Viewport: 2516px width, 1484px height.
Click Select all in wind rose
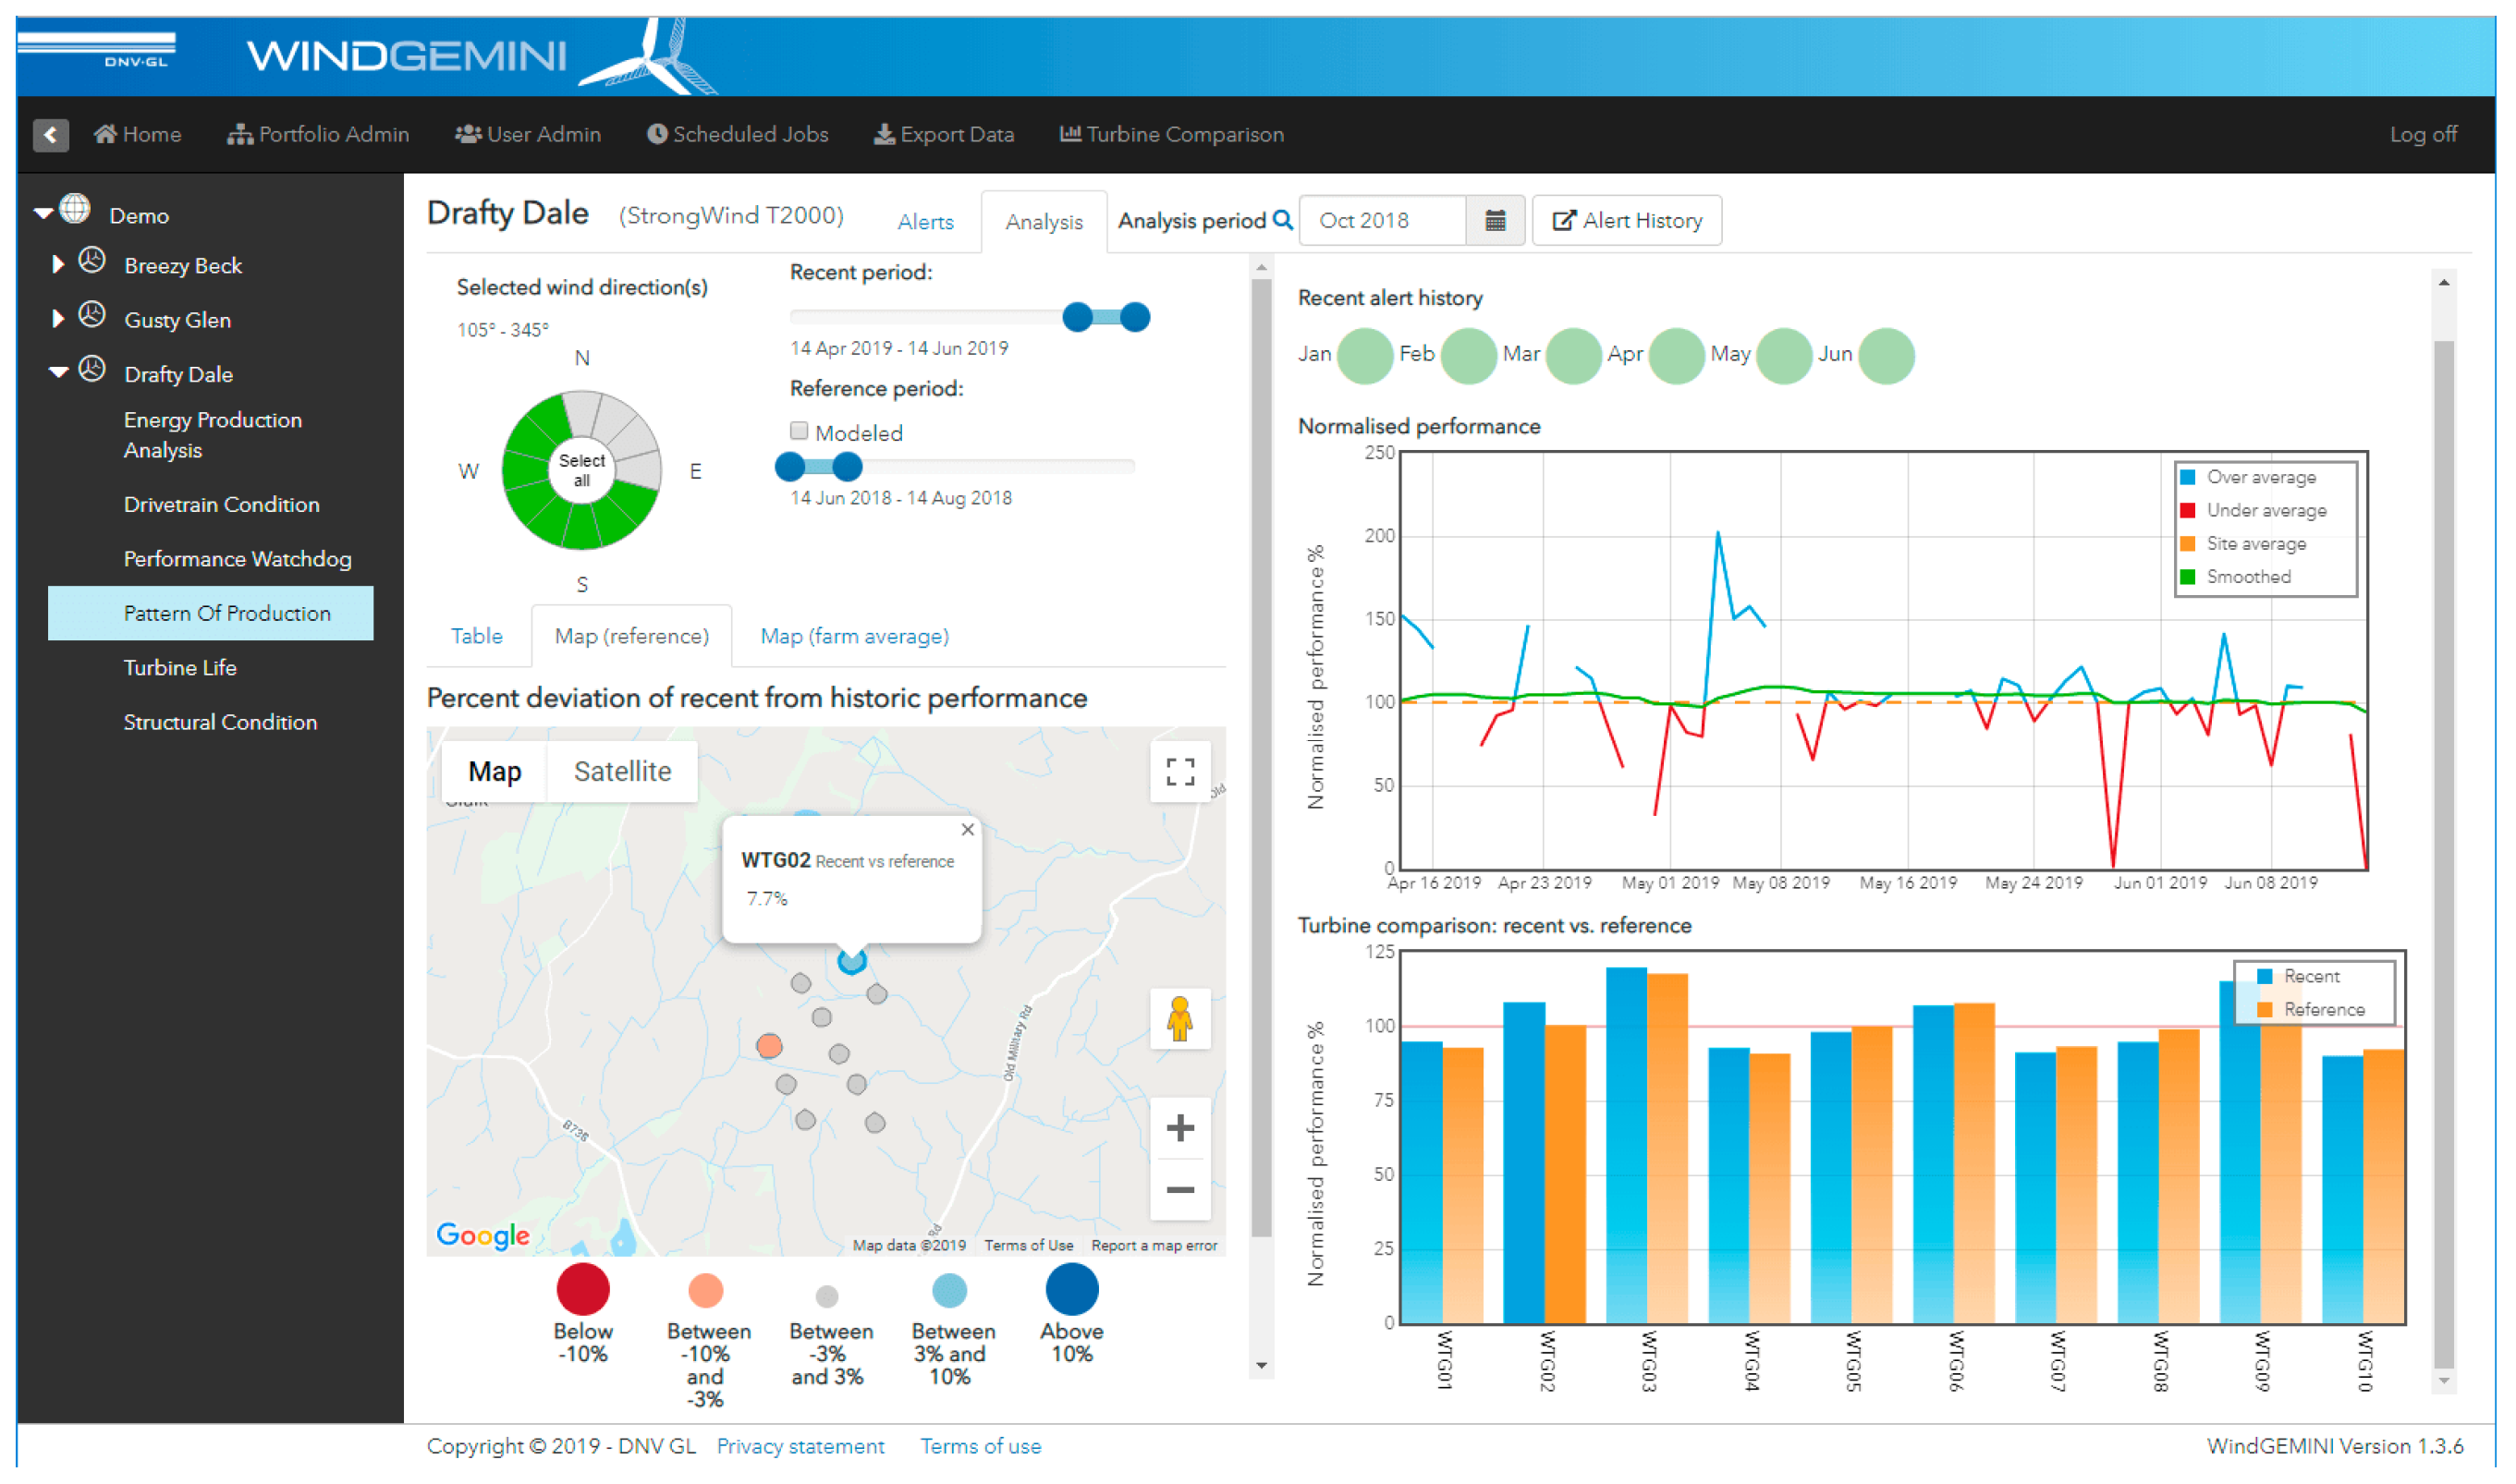[582, 470]
